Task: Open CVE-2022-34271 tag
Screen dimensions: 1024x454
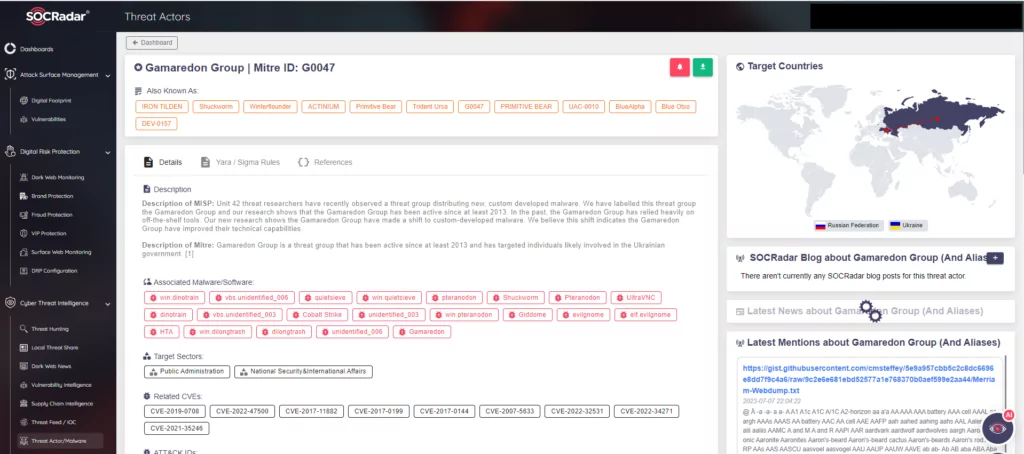Action: click(647, 412)
